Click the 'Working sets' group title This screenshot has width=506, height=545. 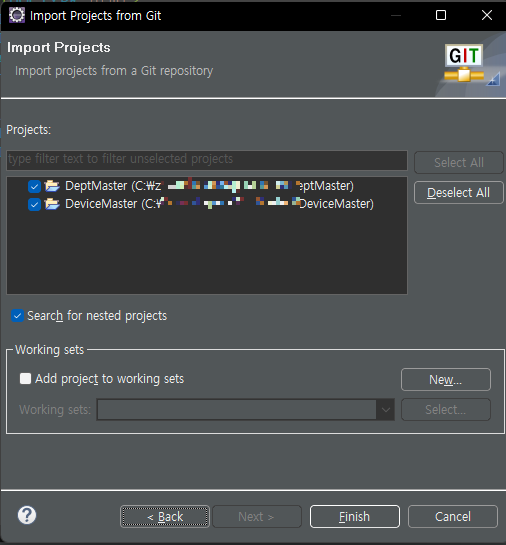(x=50, y=350)
